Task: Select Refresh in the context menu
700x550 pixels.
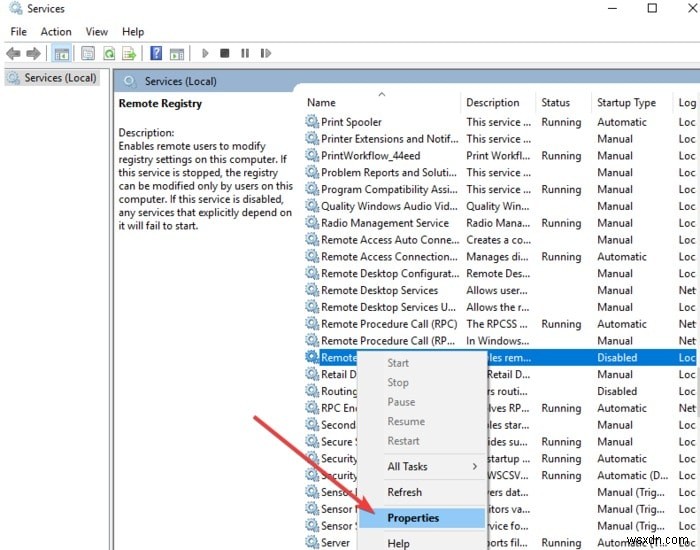Action: click(x=404, y=492)
